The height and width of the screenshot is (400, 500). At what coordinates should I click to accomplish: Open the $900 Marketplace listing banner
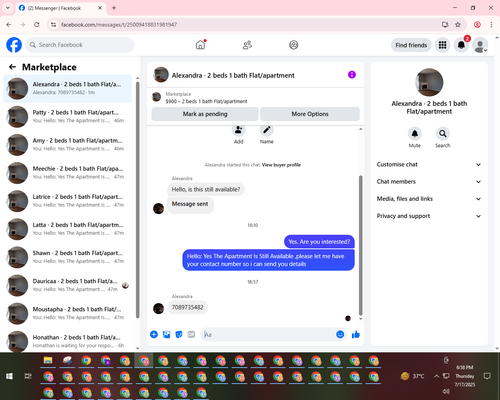(x=255, y=97)
